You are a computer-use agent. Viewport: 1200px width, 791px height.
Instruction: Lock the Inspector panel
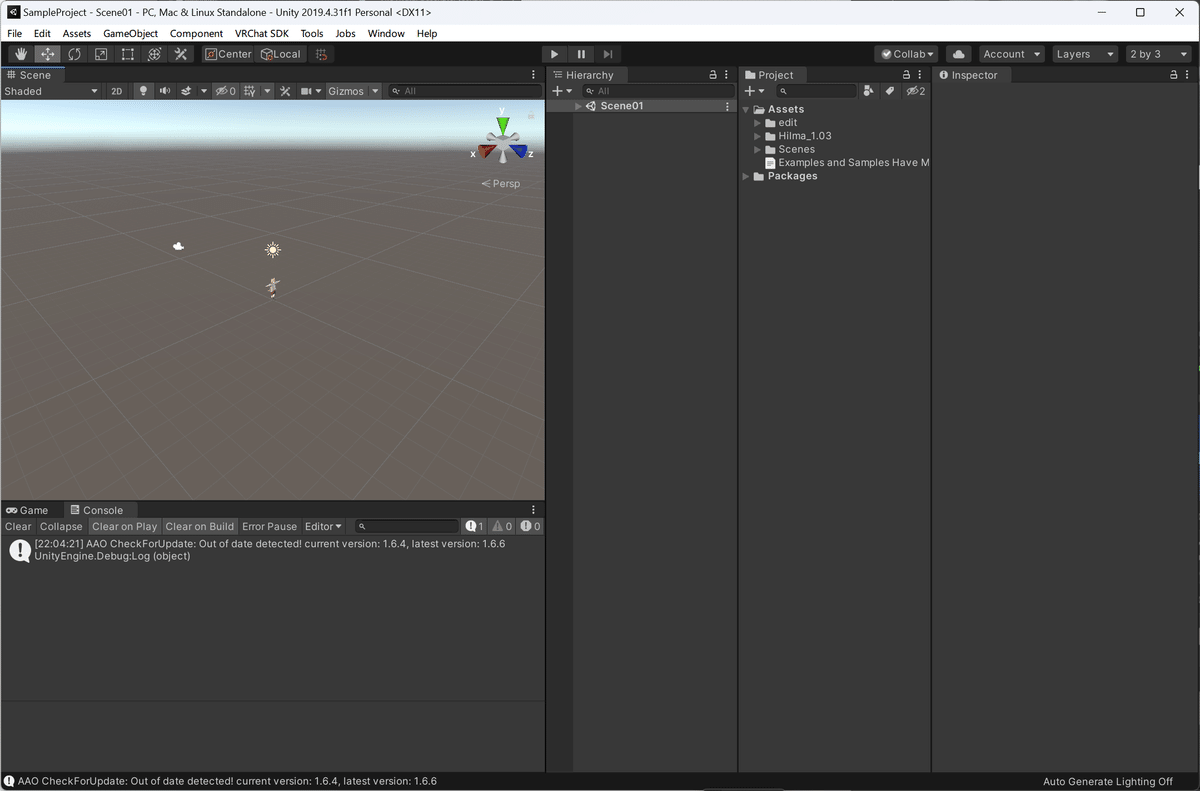coord(1174,75)
